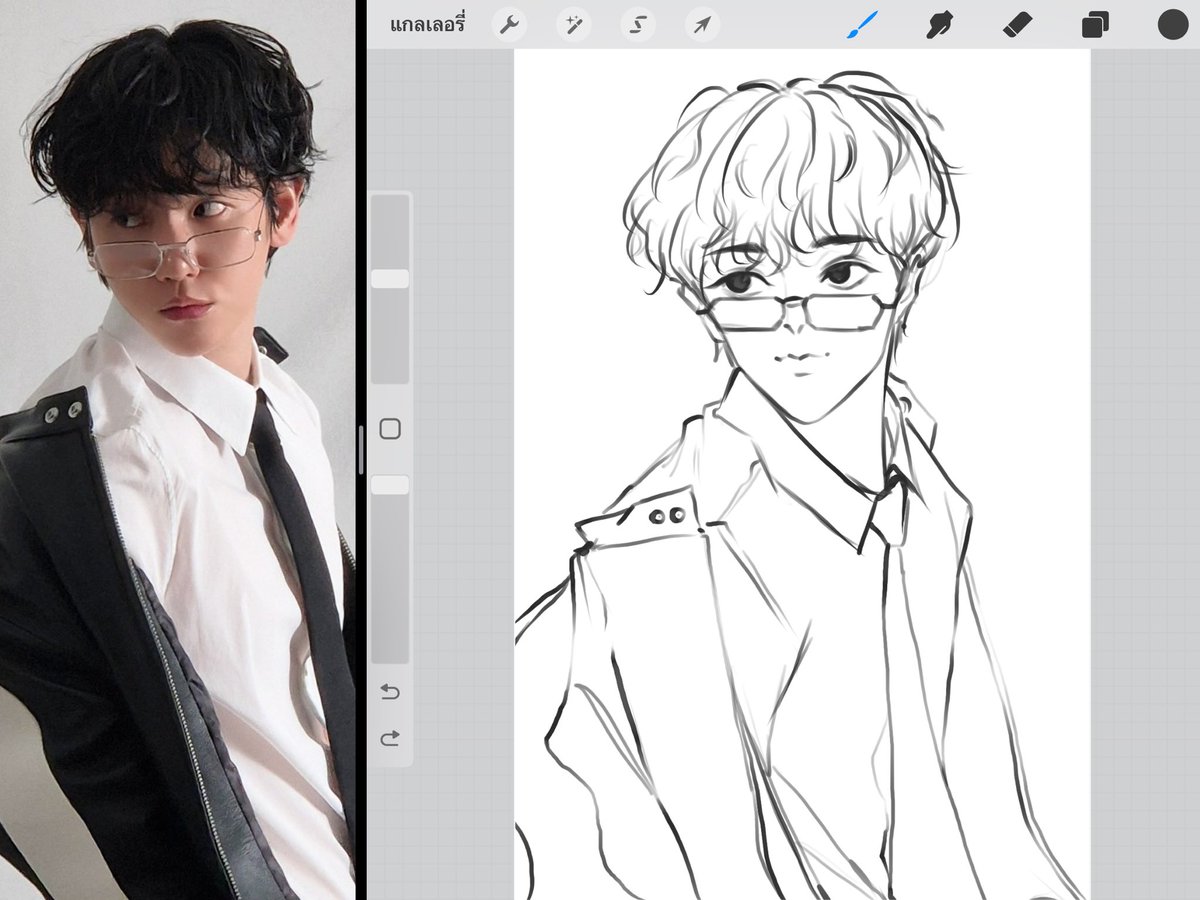The height and width of the screenshot is (900, 1200).
Task: Select the Selection S-shaped tool
Action: click(638, 24)
